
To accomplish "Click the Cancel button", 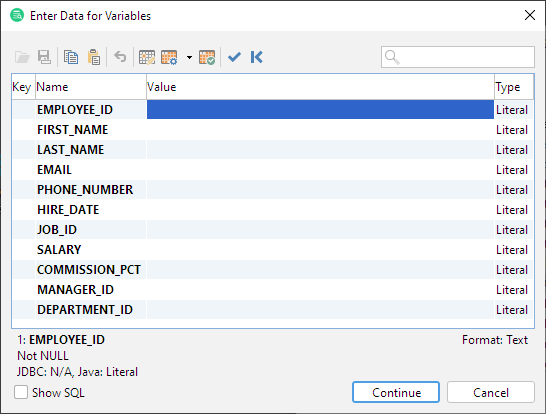I will click(x=491, y=392).
